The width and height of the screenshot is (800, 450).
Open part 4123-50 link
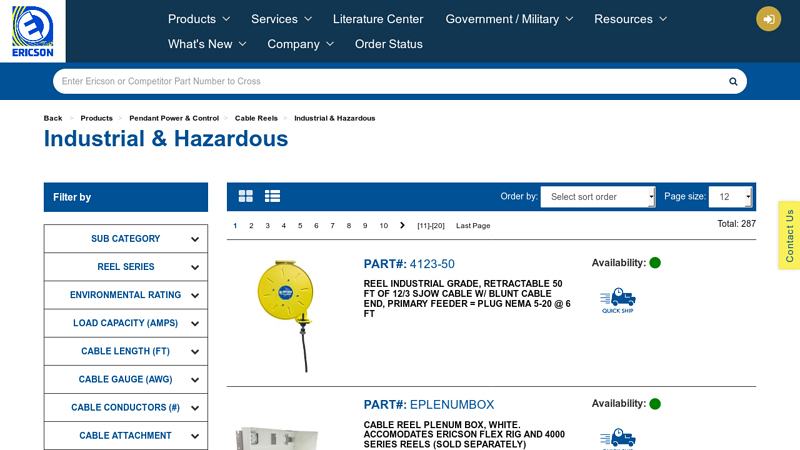click(409, 264)
